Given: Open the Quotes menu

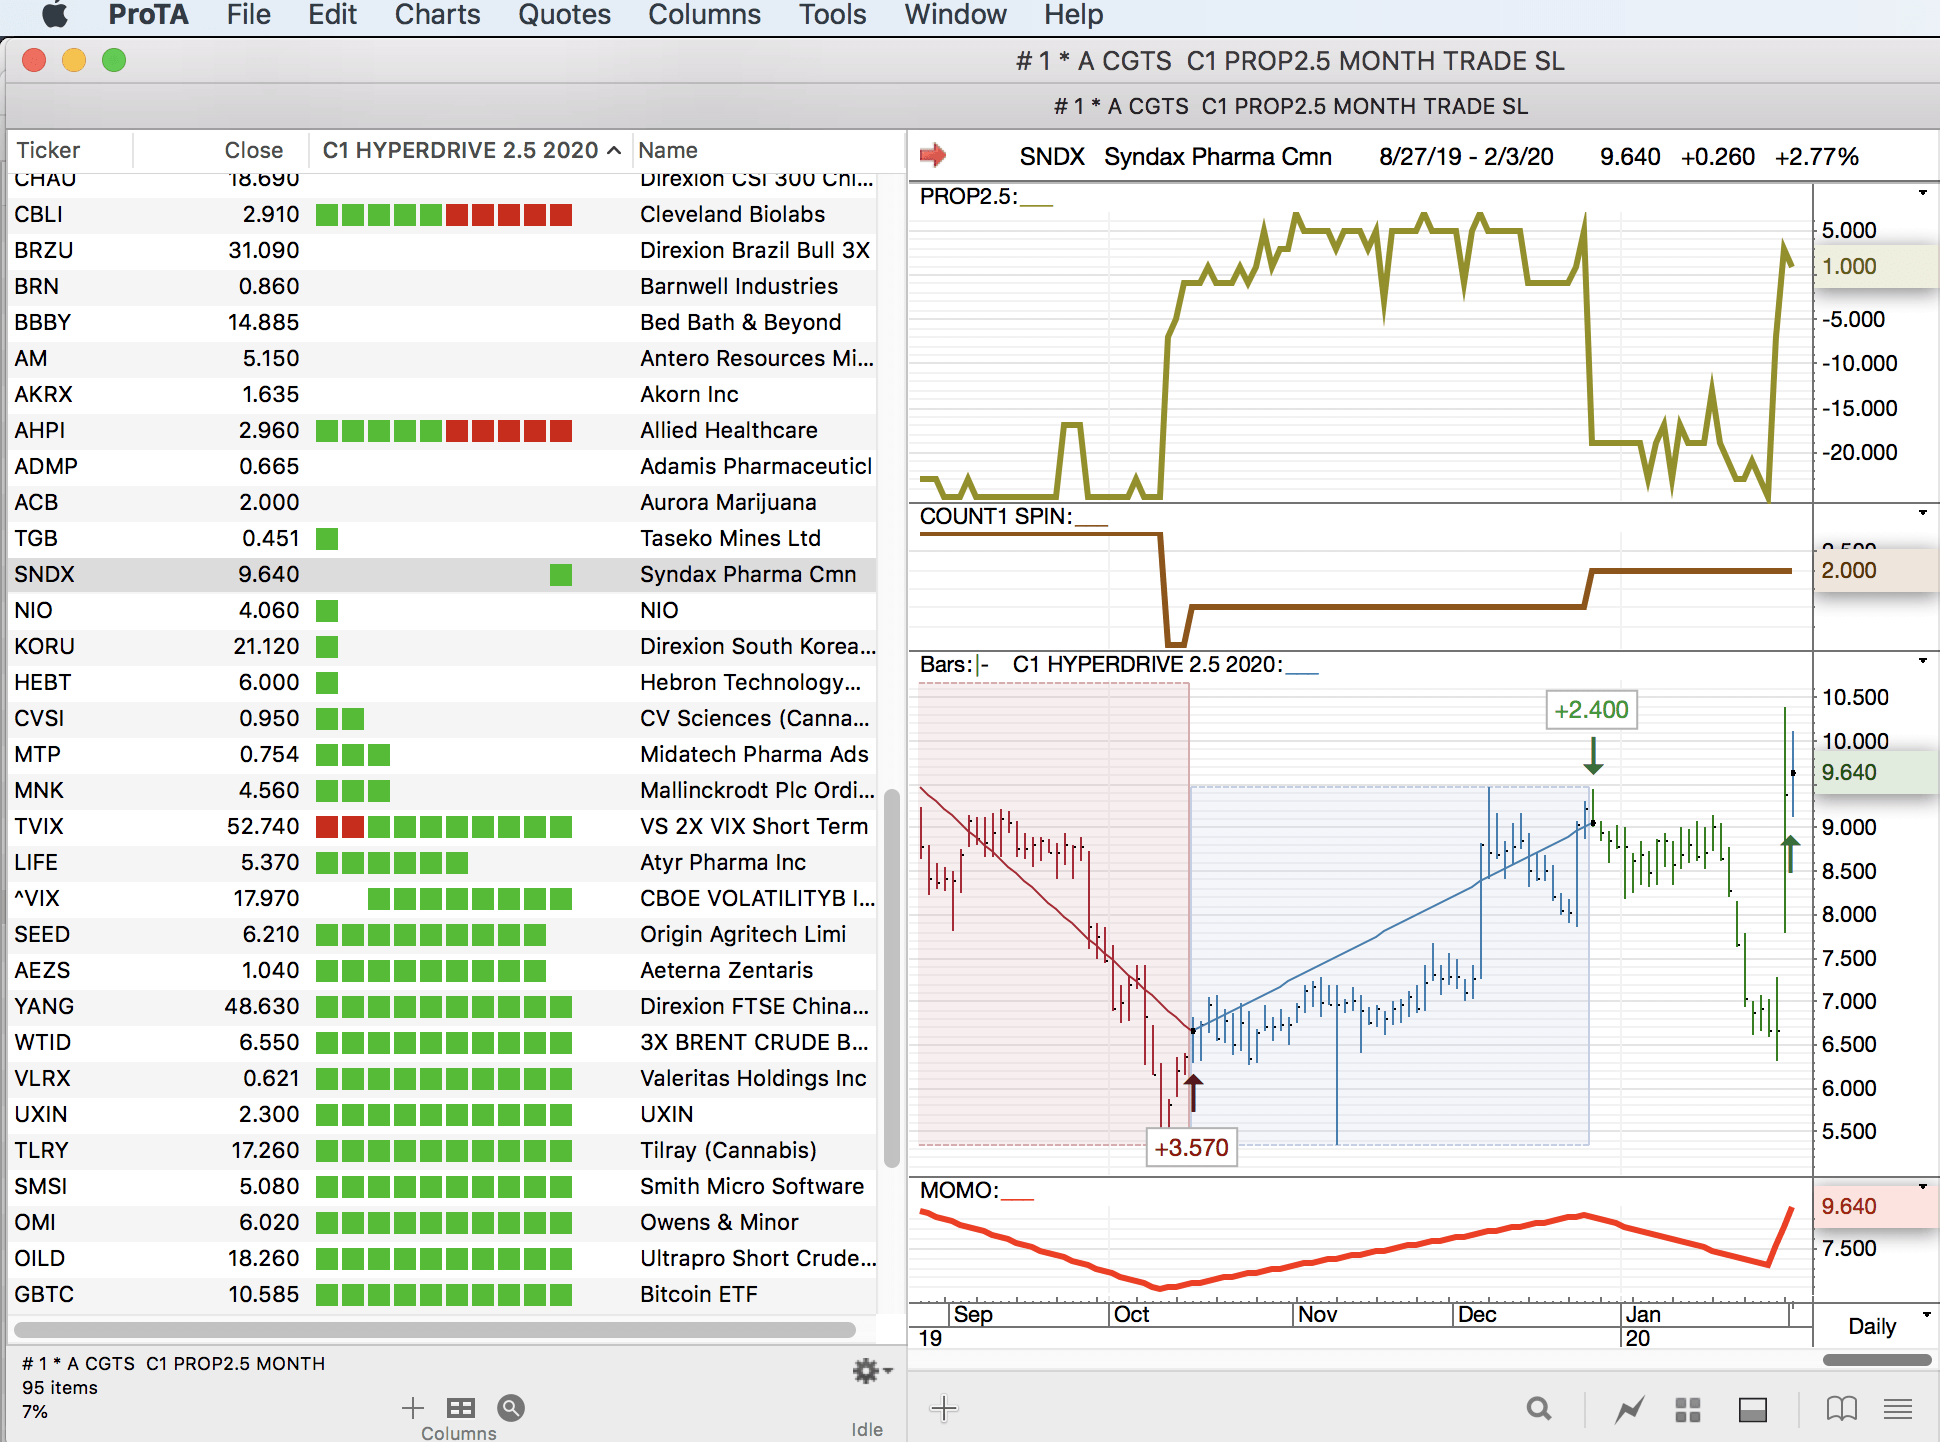Looking at the screenshot, I should (x=564, y=15).
